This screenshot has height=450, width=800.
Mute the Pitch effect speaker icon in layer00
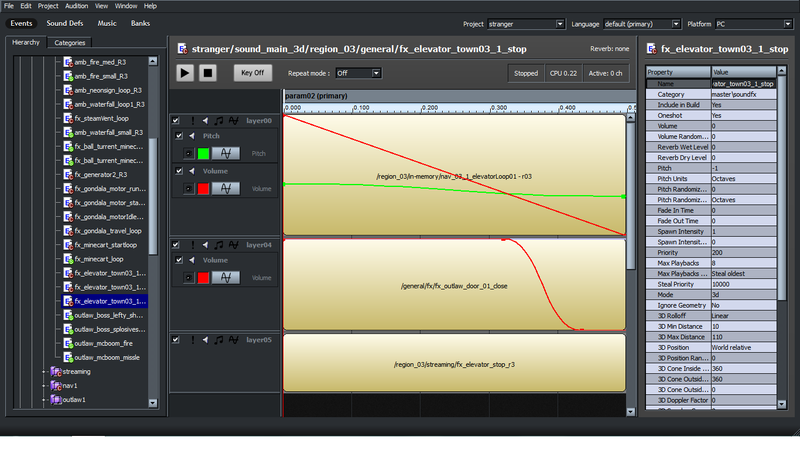pyautogui.click(x=192, y=136)
